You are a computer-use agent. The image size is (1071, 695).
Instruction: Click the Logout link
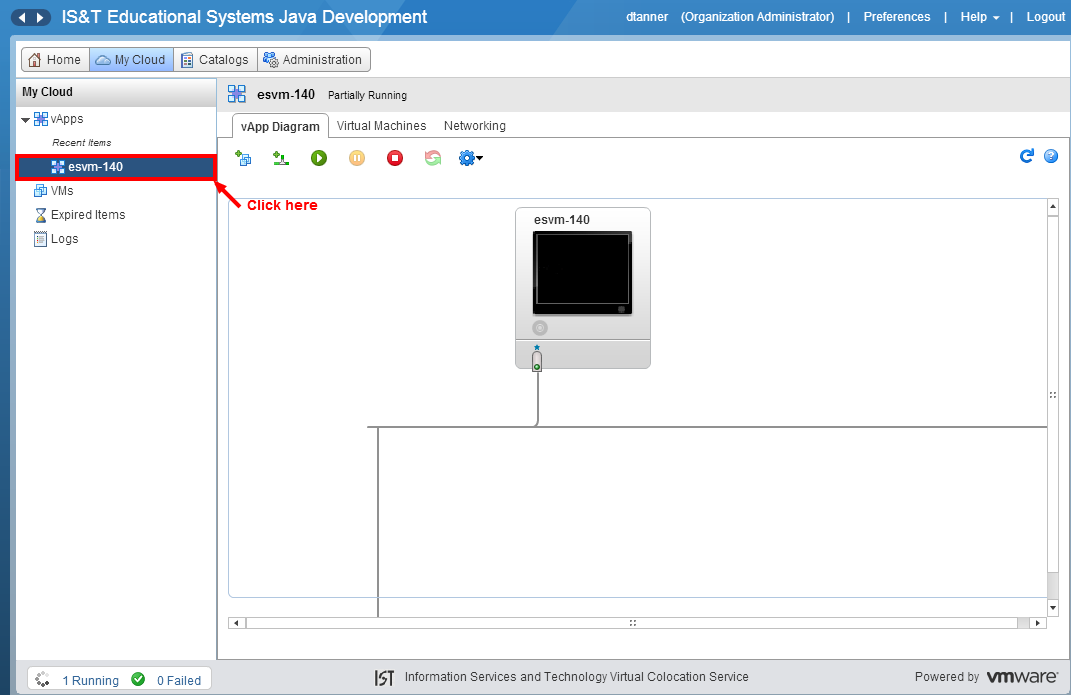(x=1046, y=17)
